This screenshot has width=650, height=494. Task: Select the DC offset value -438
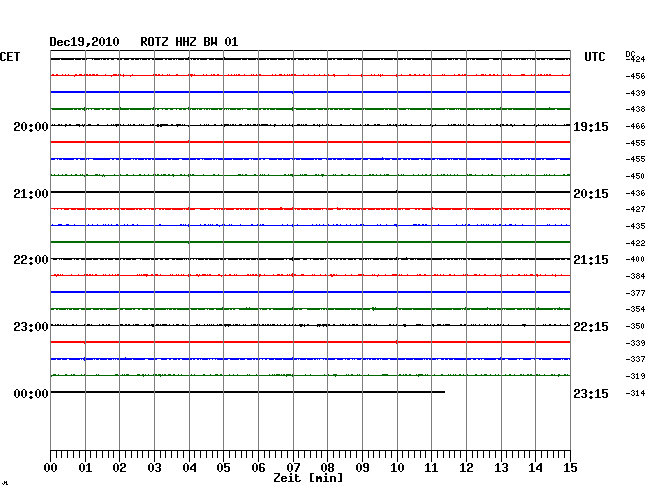tap(635, 109)
